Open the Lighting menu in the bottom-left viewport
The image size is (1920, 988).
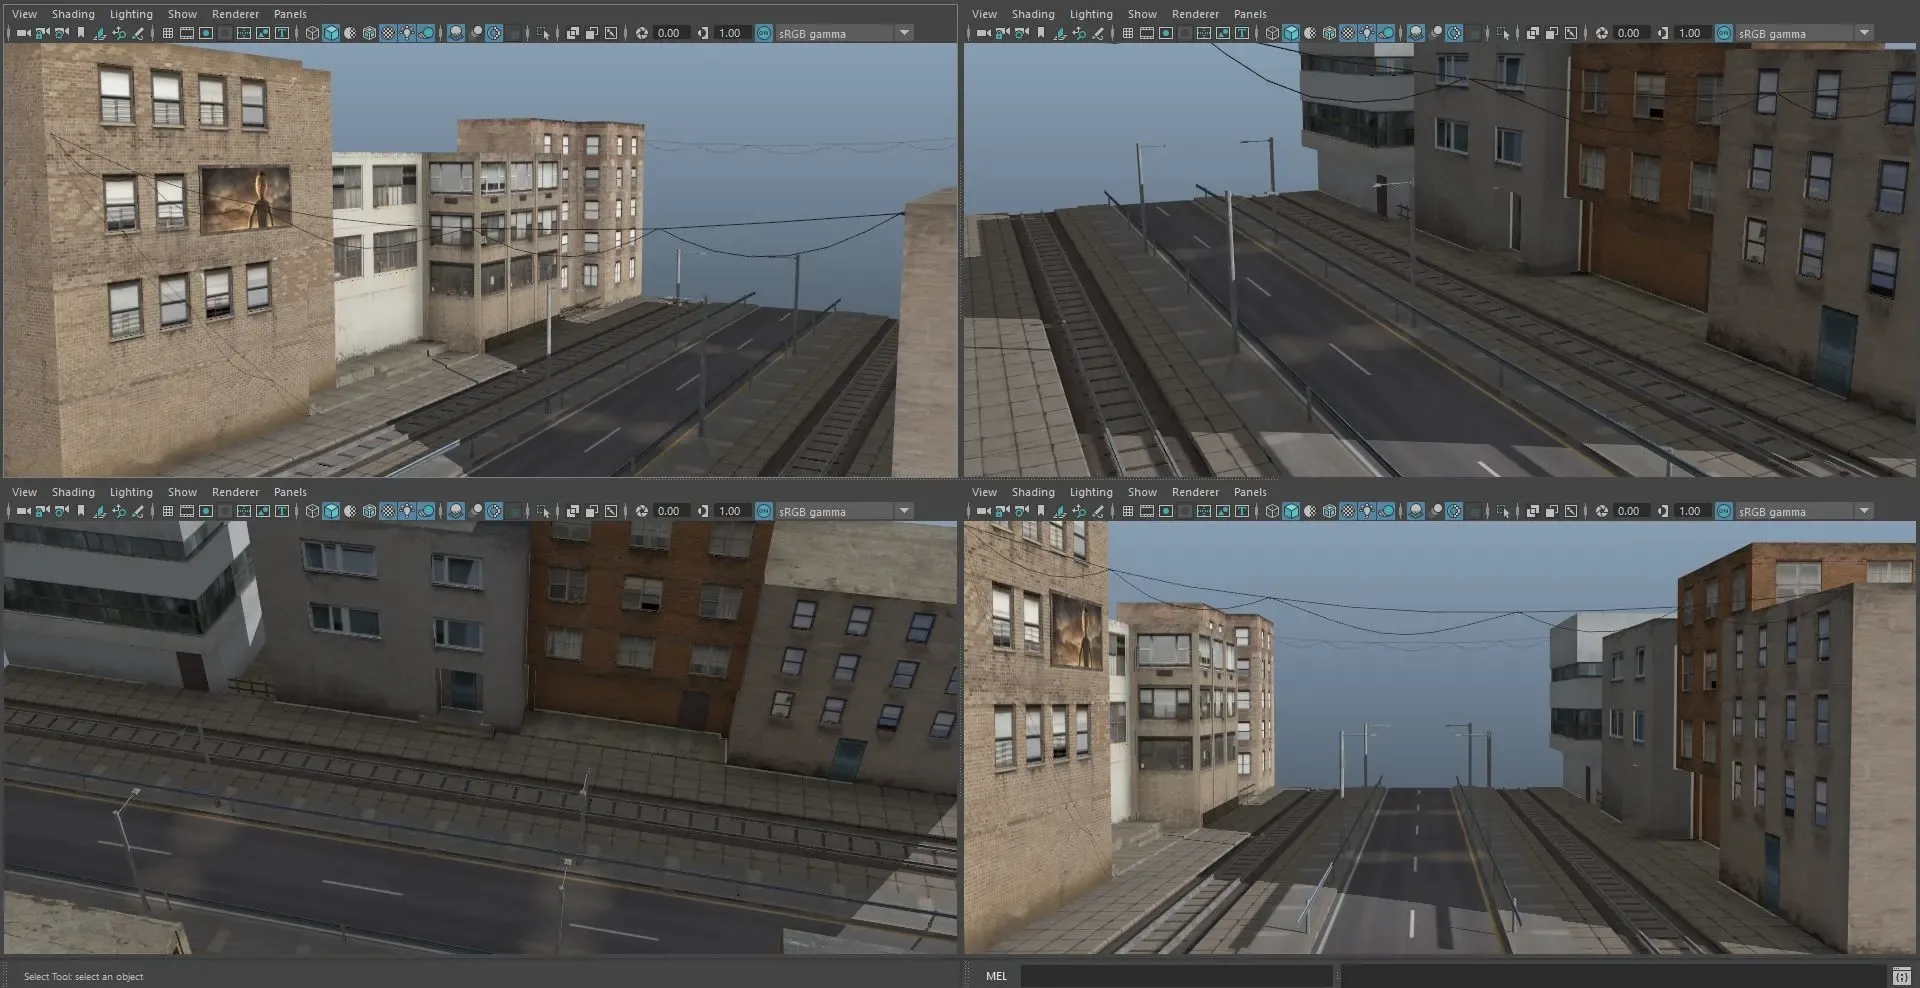pos(130,491)
